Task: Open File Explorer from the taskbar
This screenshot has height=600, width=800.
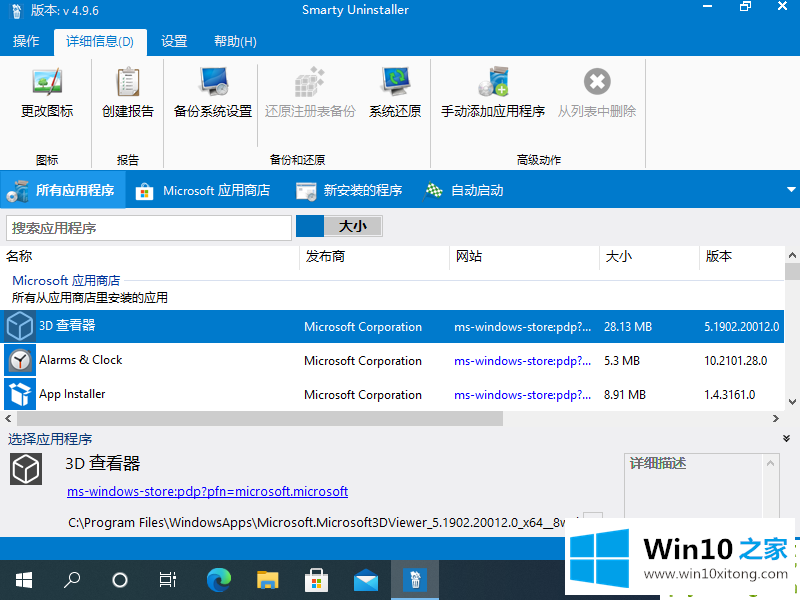Action: 267,580
